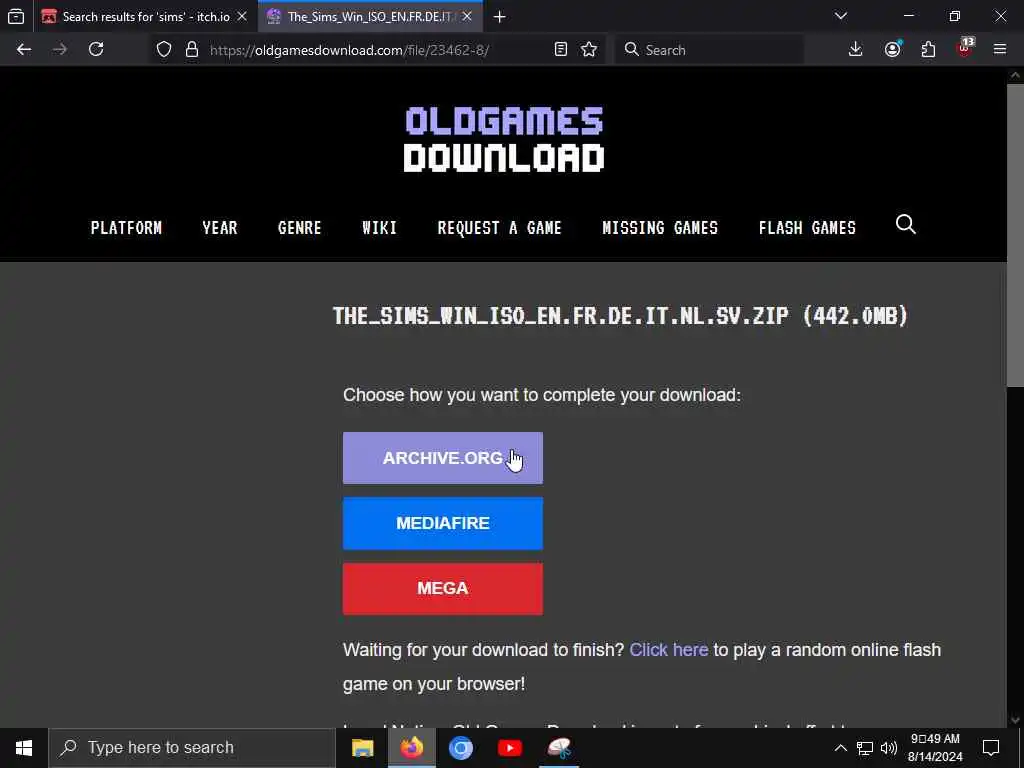Open the Firefox downloads panel
This screenshot has height=768, width=1024.
pos(856,50)
